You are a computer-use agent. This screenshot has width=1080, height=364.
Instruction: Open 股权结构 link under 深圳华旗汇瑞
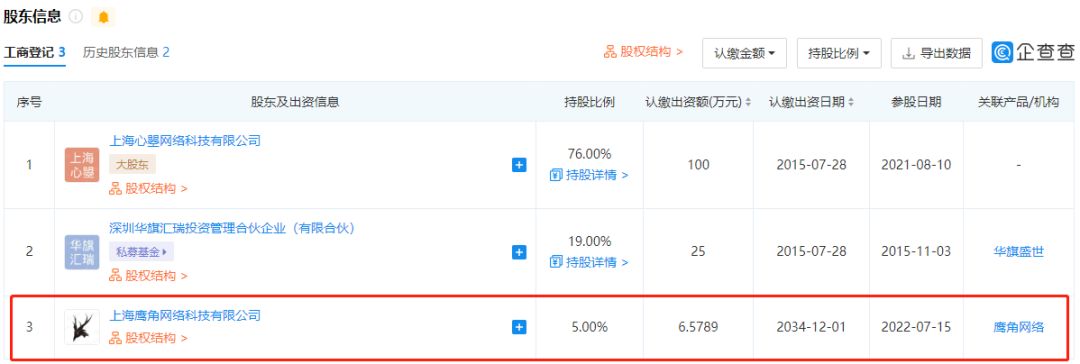pyautogui.click(x=148, y=276)
